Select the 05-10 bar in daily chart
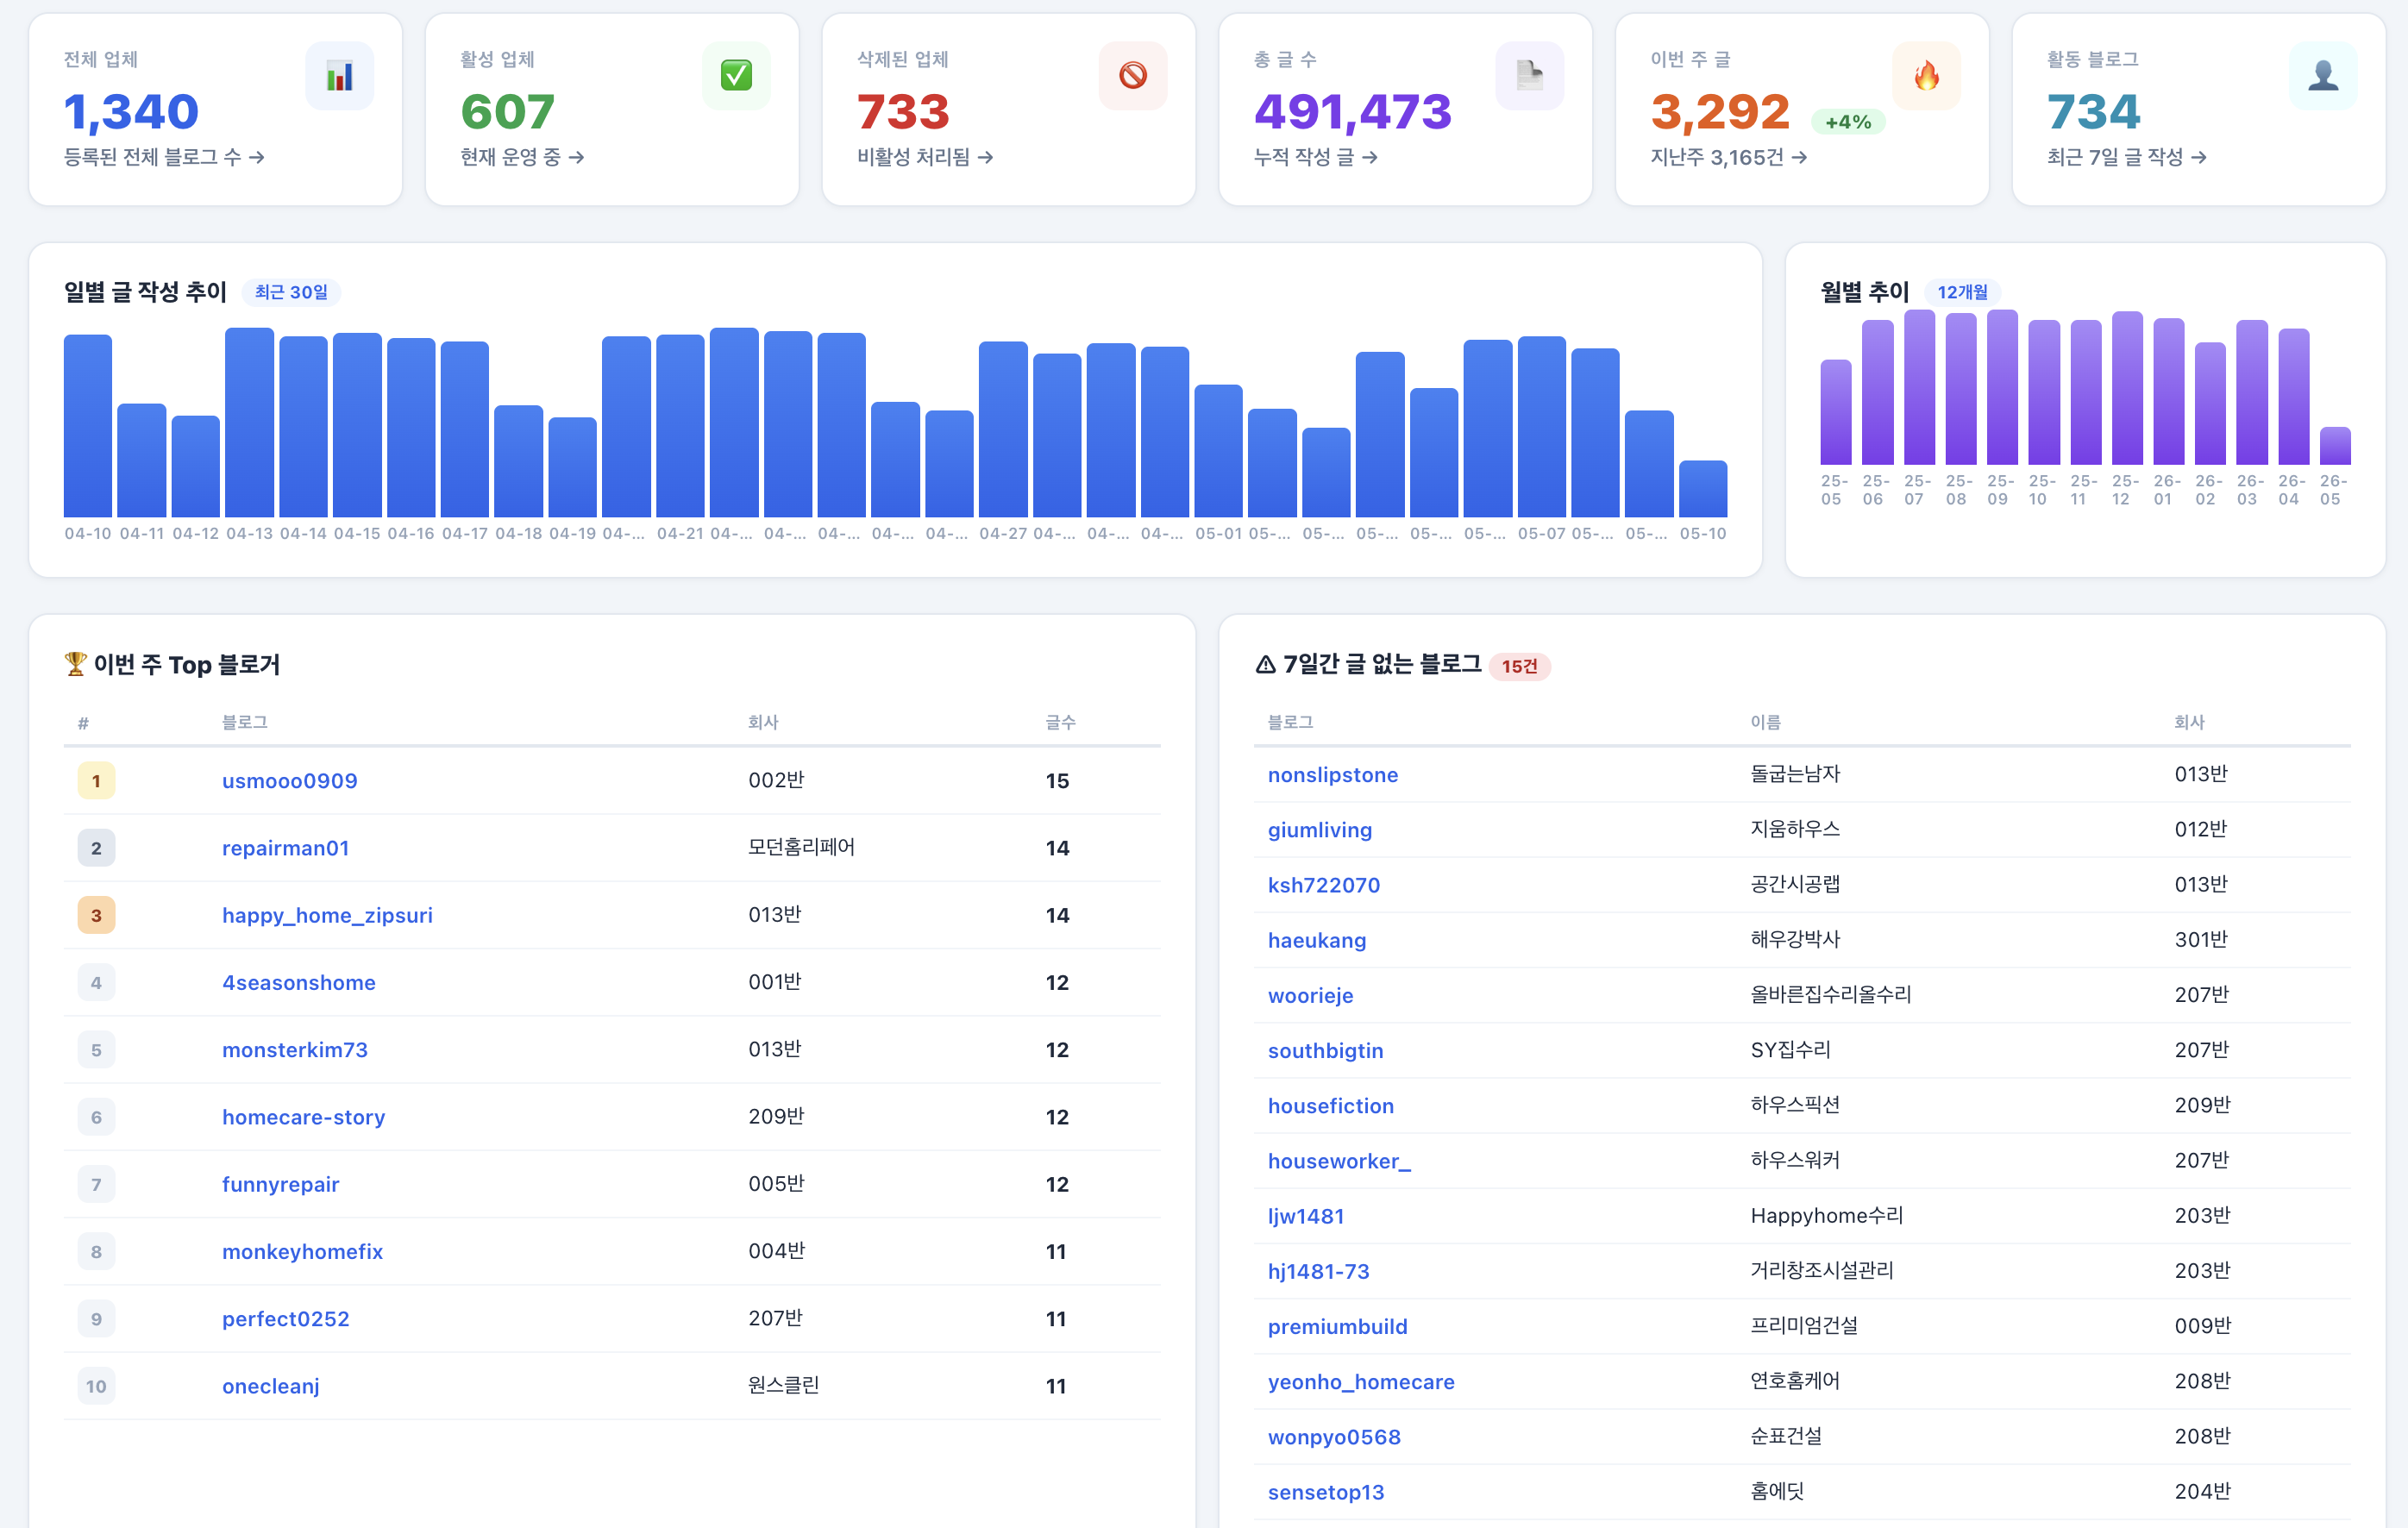The height and width of the screenshot is (1528, 2408). click(1703, 489)
